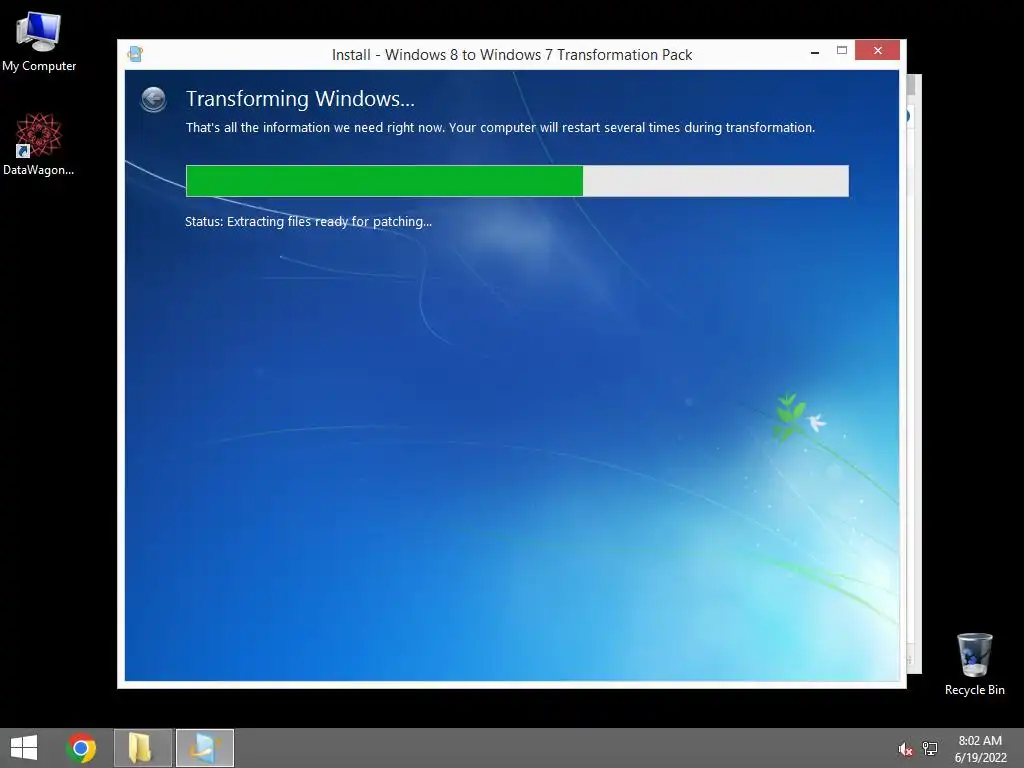Open My Computer desktop icon
Screen dimensions: 1024x768
[x=39, y=42]
